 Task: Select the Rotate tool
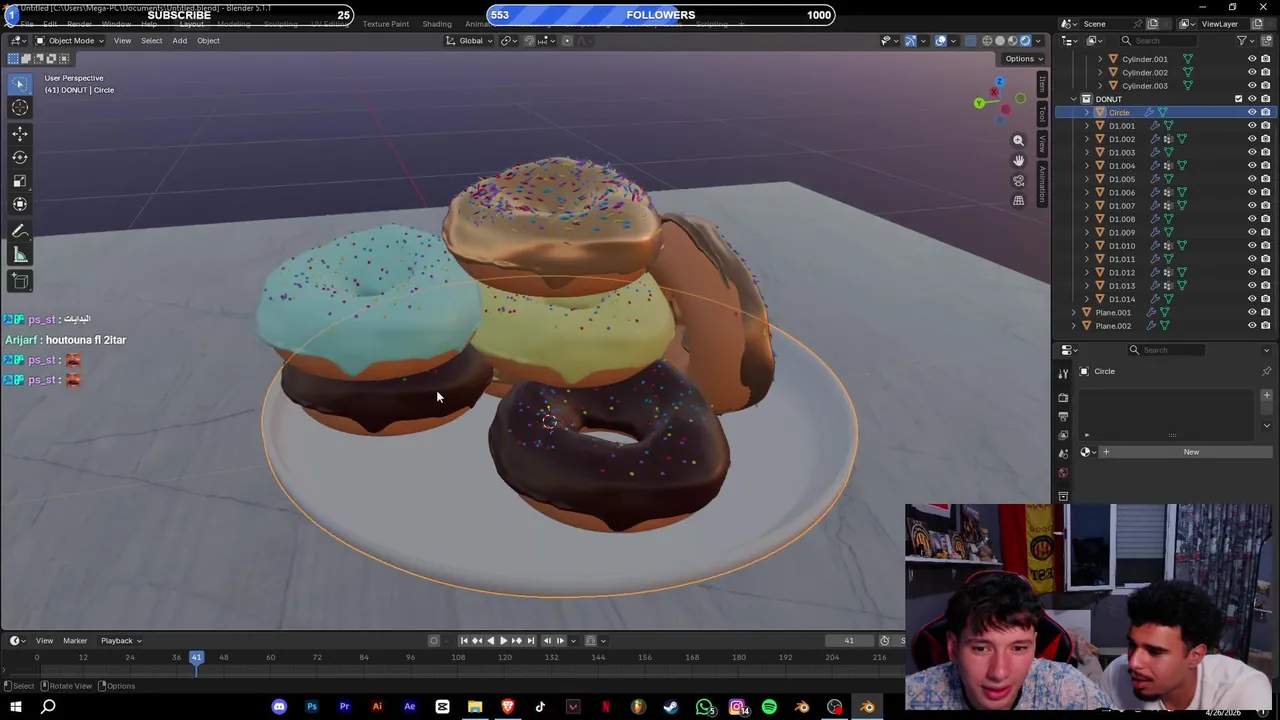coord(20,157)
